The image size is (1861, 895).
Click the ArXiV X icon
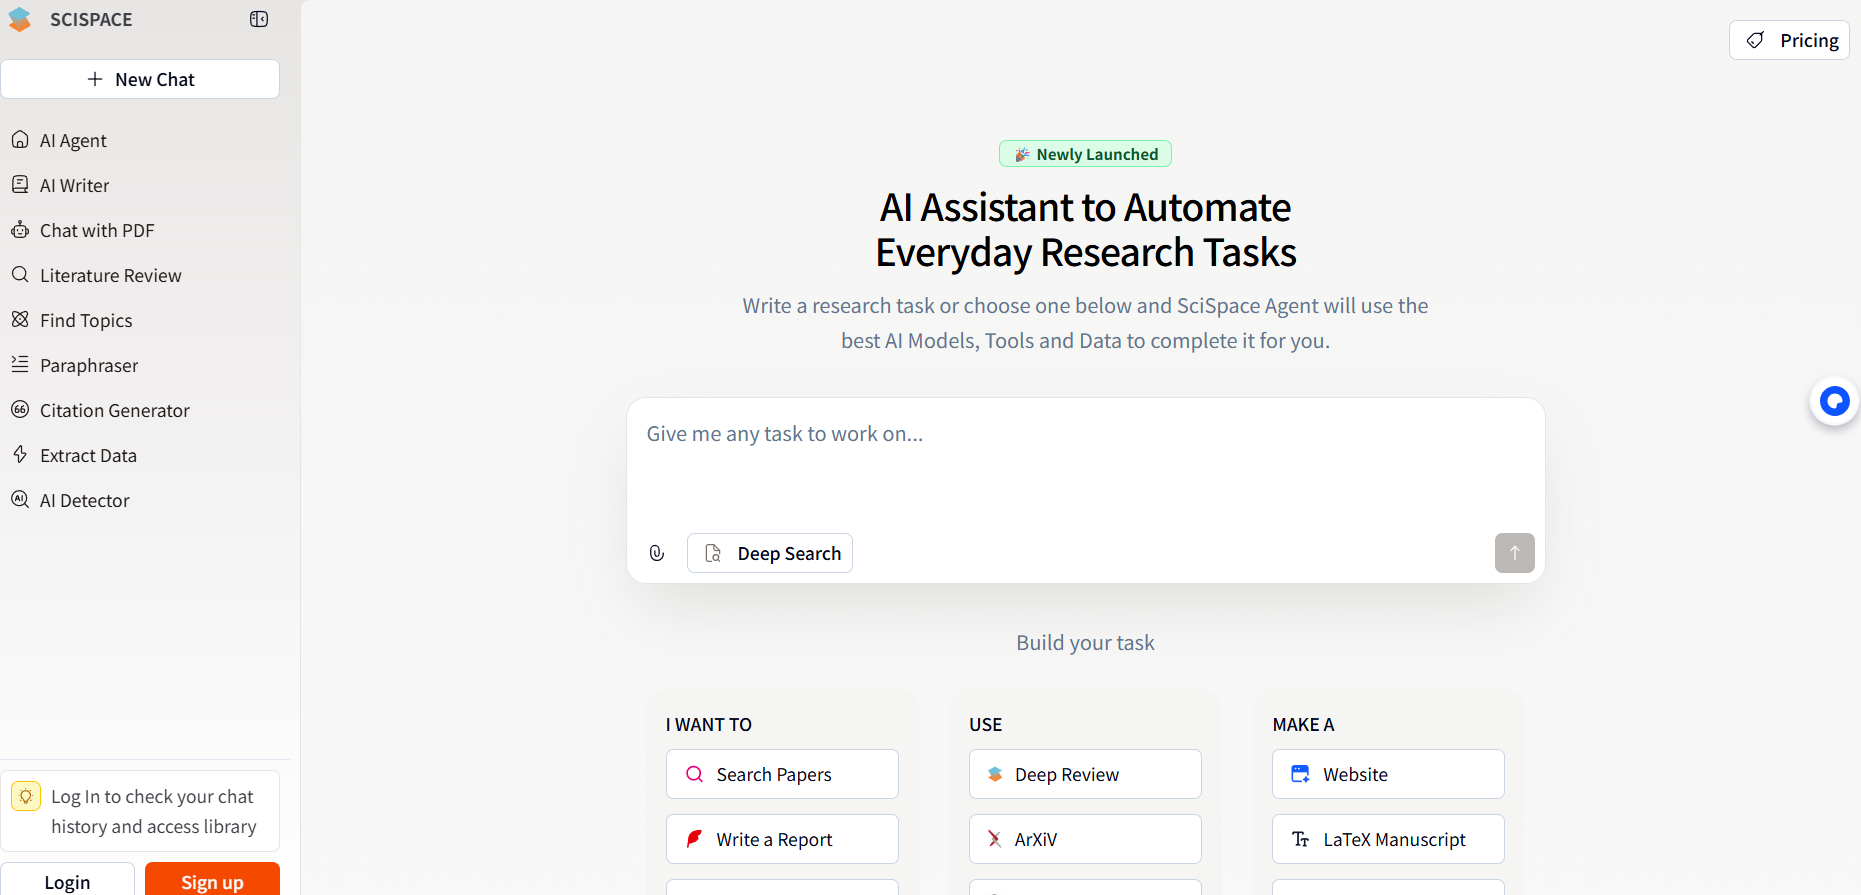pyautogui.click(x=995, y=839)
